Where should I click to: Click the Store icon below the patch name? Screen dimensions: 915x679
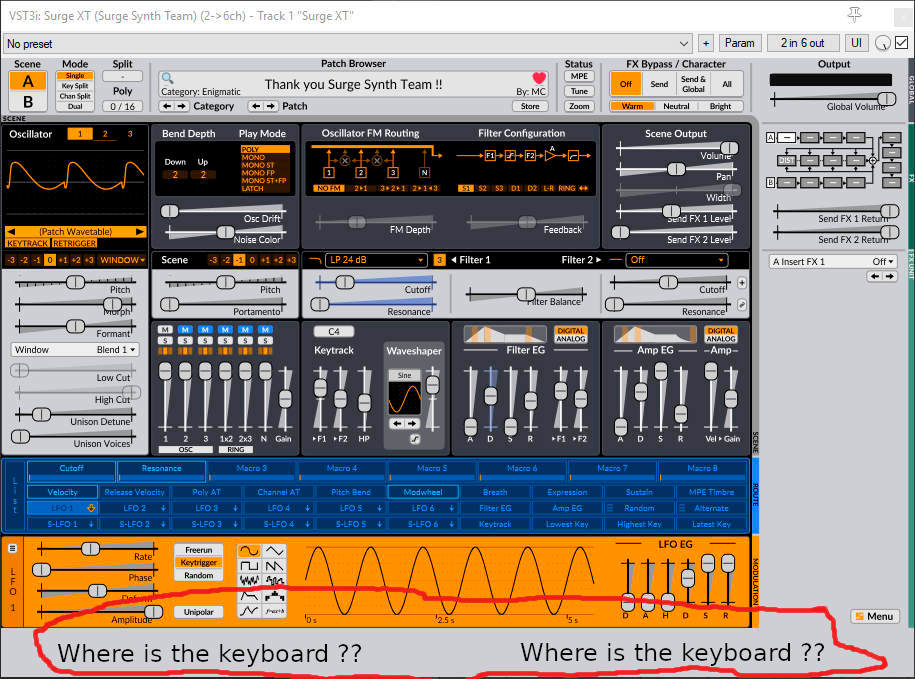pyautogui.click(x=530, y=105)
